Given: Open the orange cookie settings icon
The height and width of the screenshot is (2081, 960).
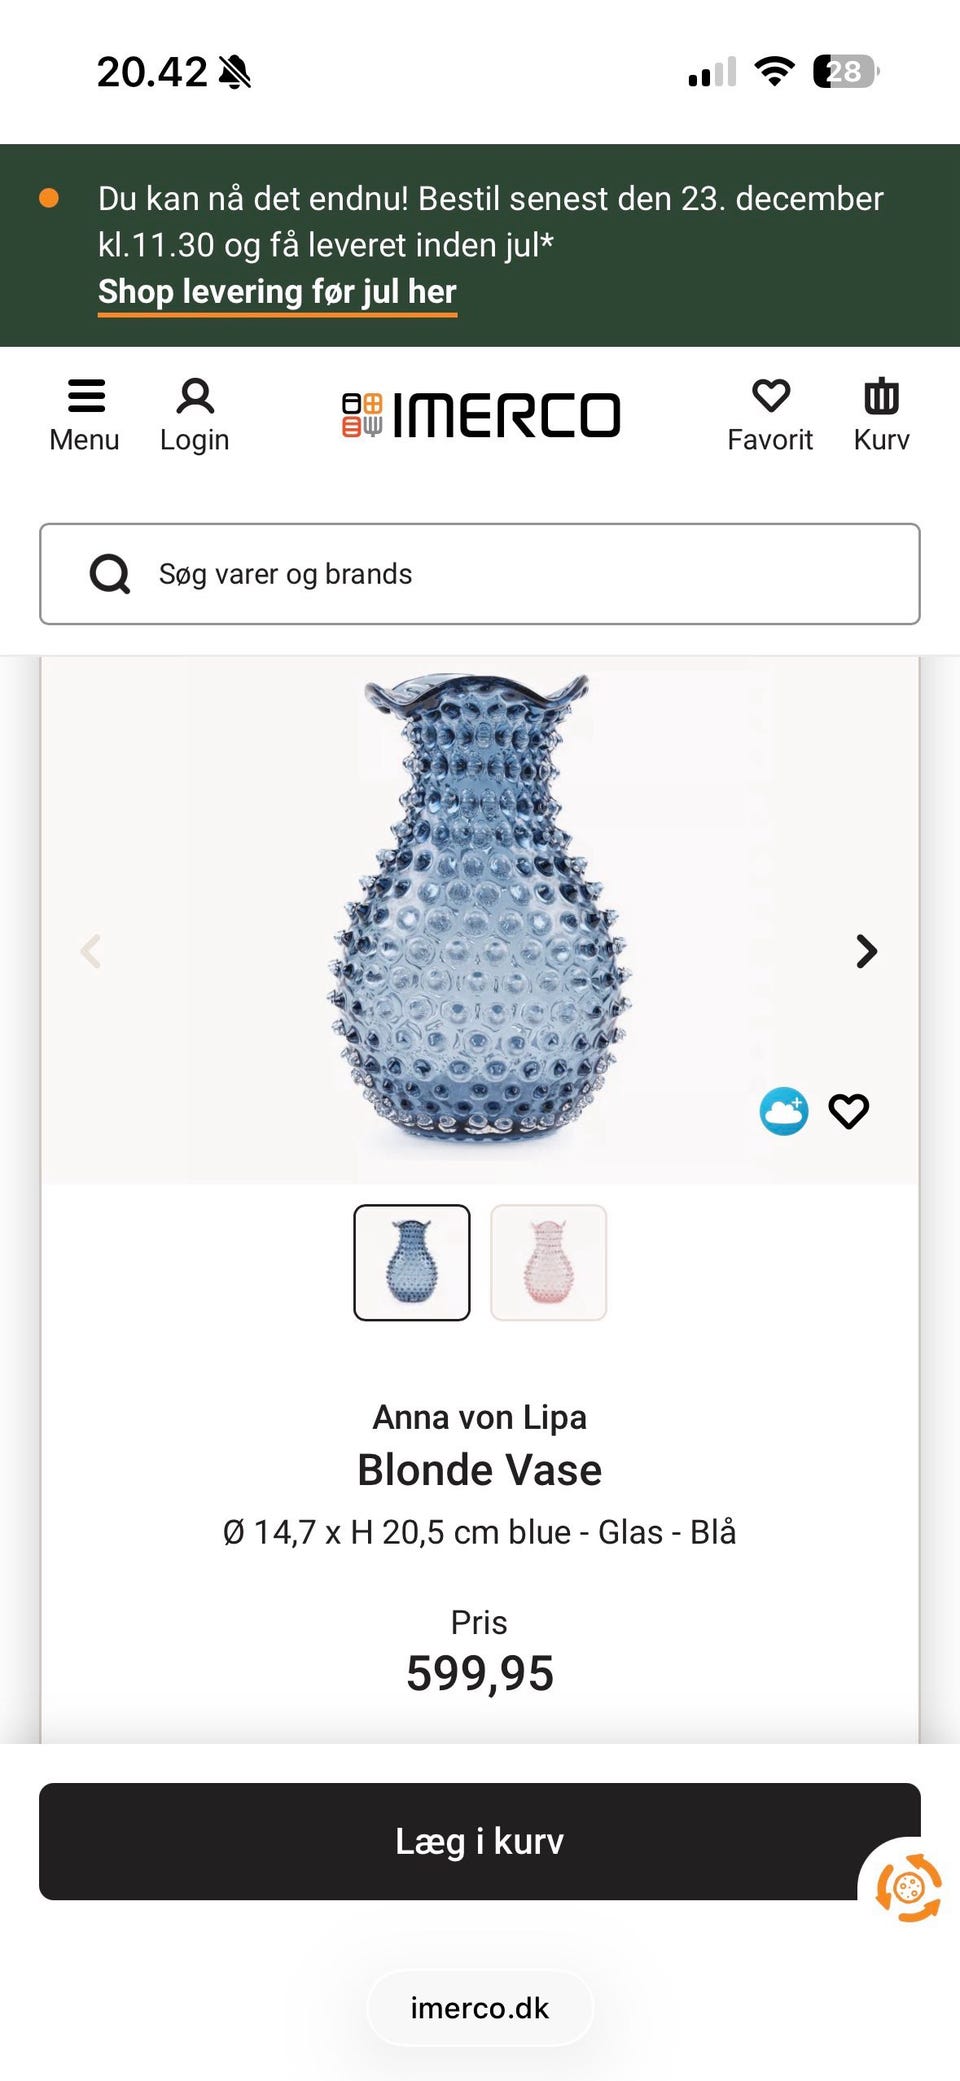Looking at the screenshot, I should point(908,1887).
